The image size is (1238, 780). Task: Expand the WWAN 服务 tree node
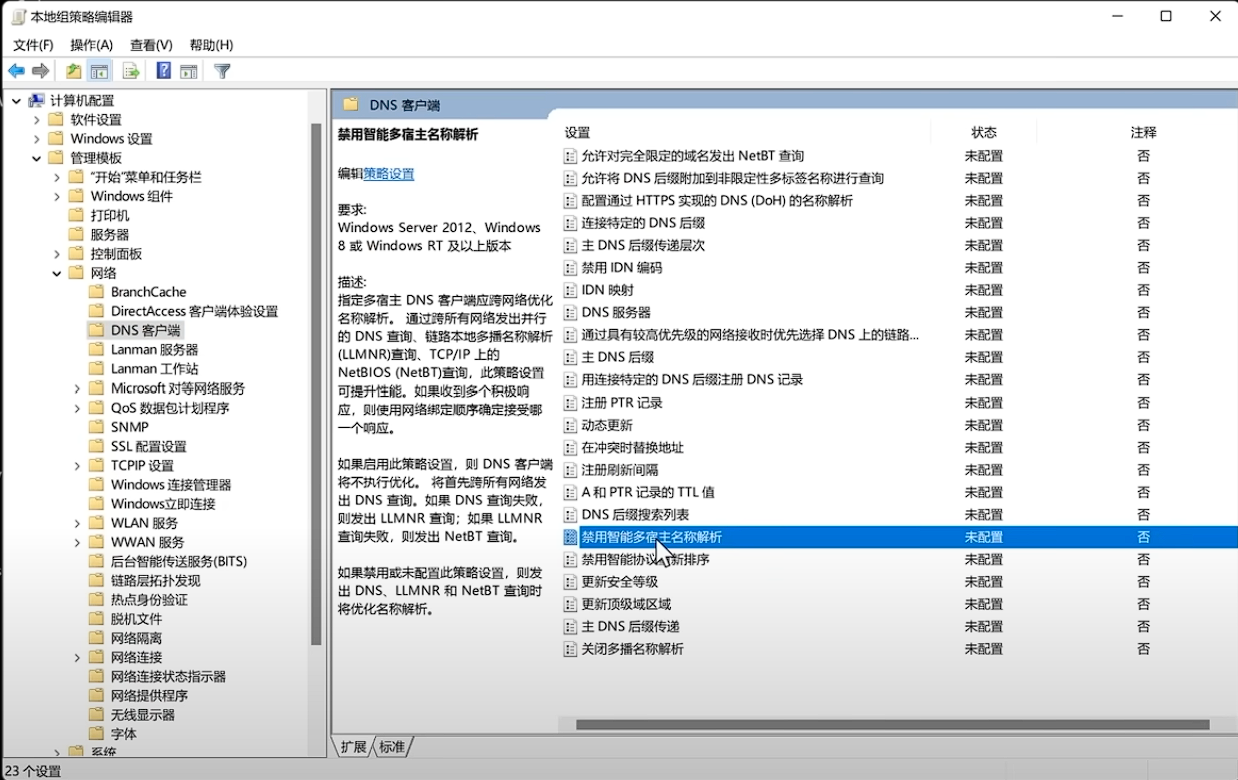pyautogui.click(x=77, y=542)
